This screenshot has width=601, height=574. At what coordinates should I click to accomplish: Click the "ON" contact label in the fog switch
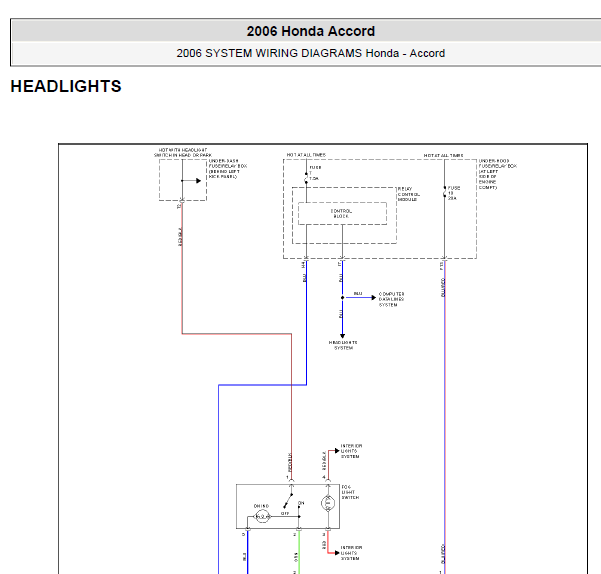coord(301,503)
